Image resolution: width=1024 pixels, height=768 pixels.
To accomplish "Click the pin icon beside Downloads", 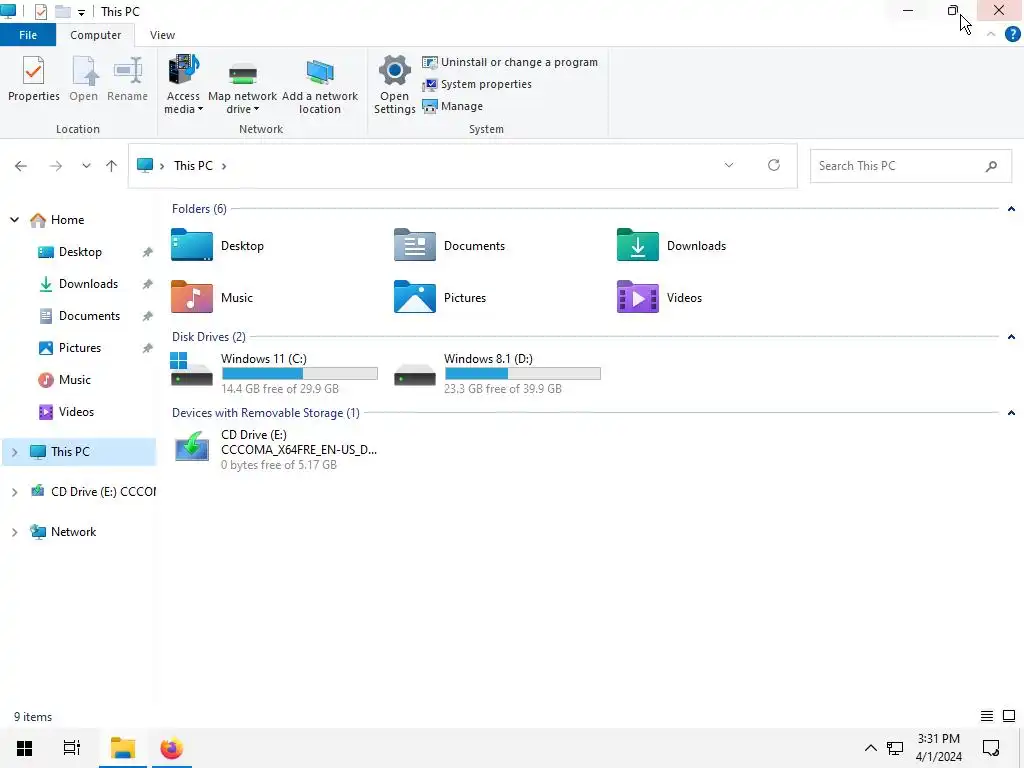I will click(x=148, y=284).
